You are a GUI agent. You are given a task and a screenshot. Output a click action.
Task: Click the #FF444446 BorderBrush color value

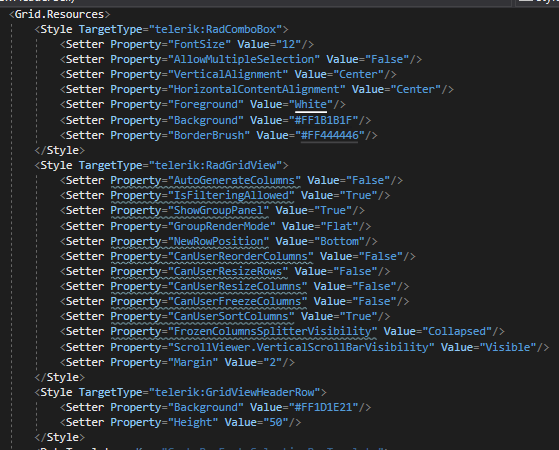tap(329, 135)
